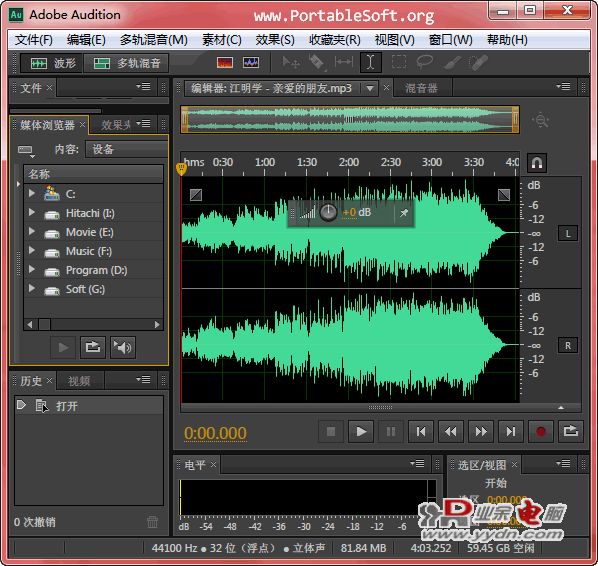Adjust the amplitude gain knob
The width and height of the screenshot is (598, 566).
328,212
